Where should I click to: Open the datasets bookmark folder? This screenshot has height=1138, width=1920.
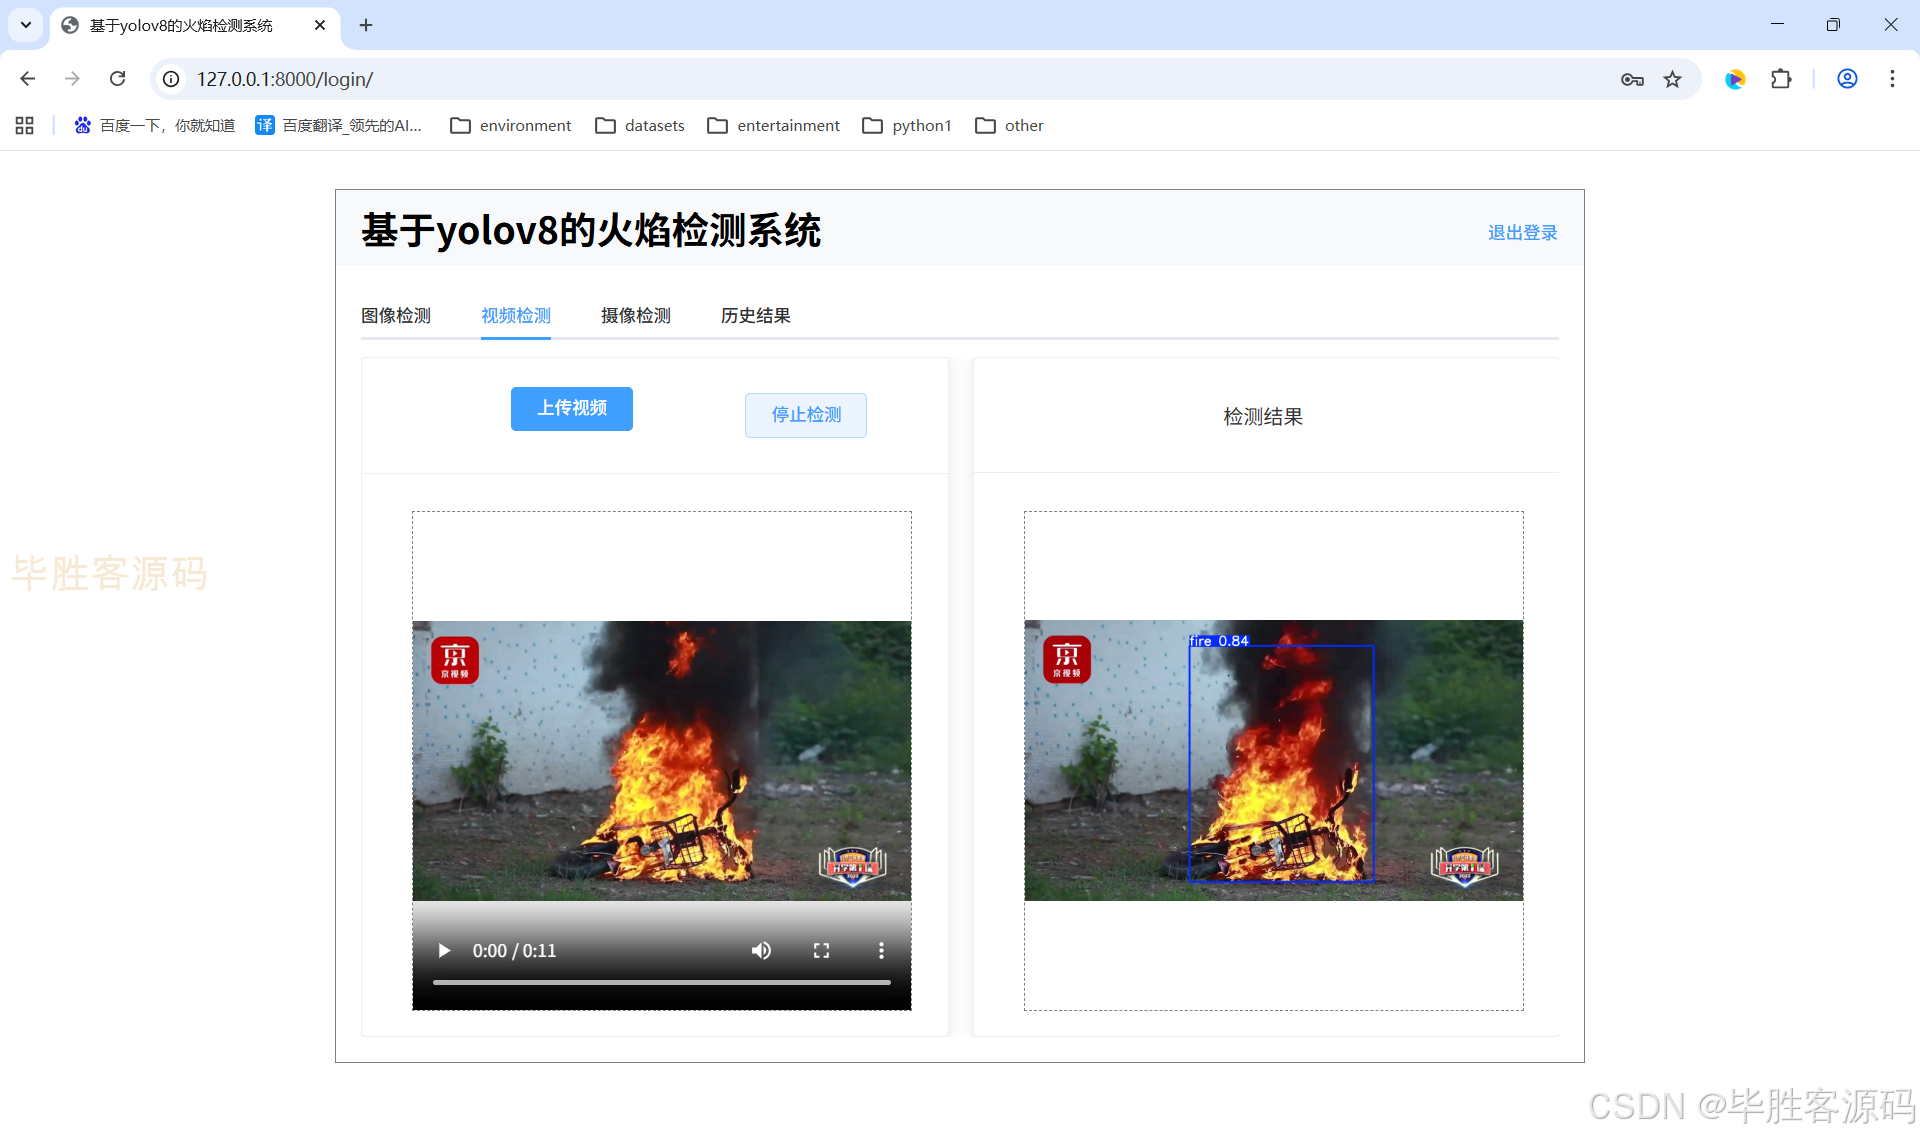click(x=640, y=125)
